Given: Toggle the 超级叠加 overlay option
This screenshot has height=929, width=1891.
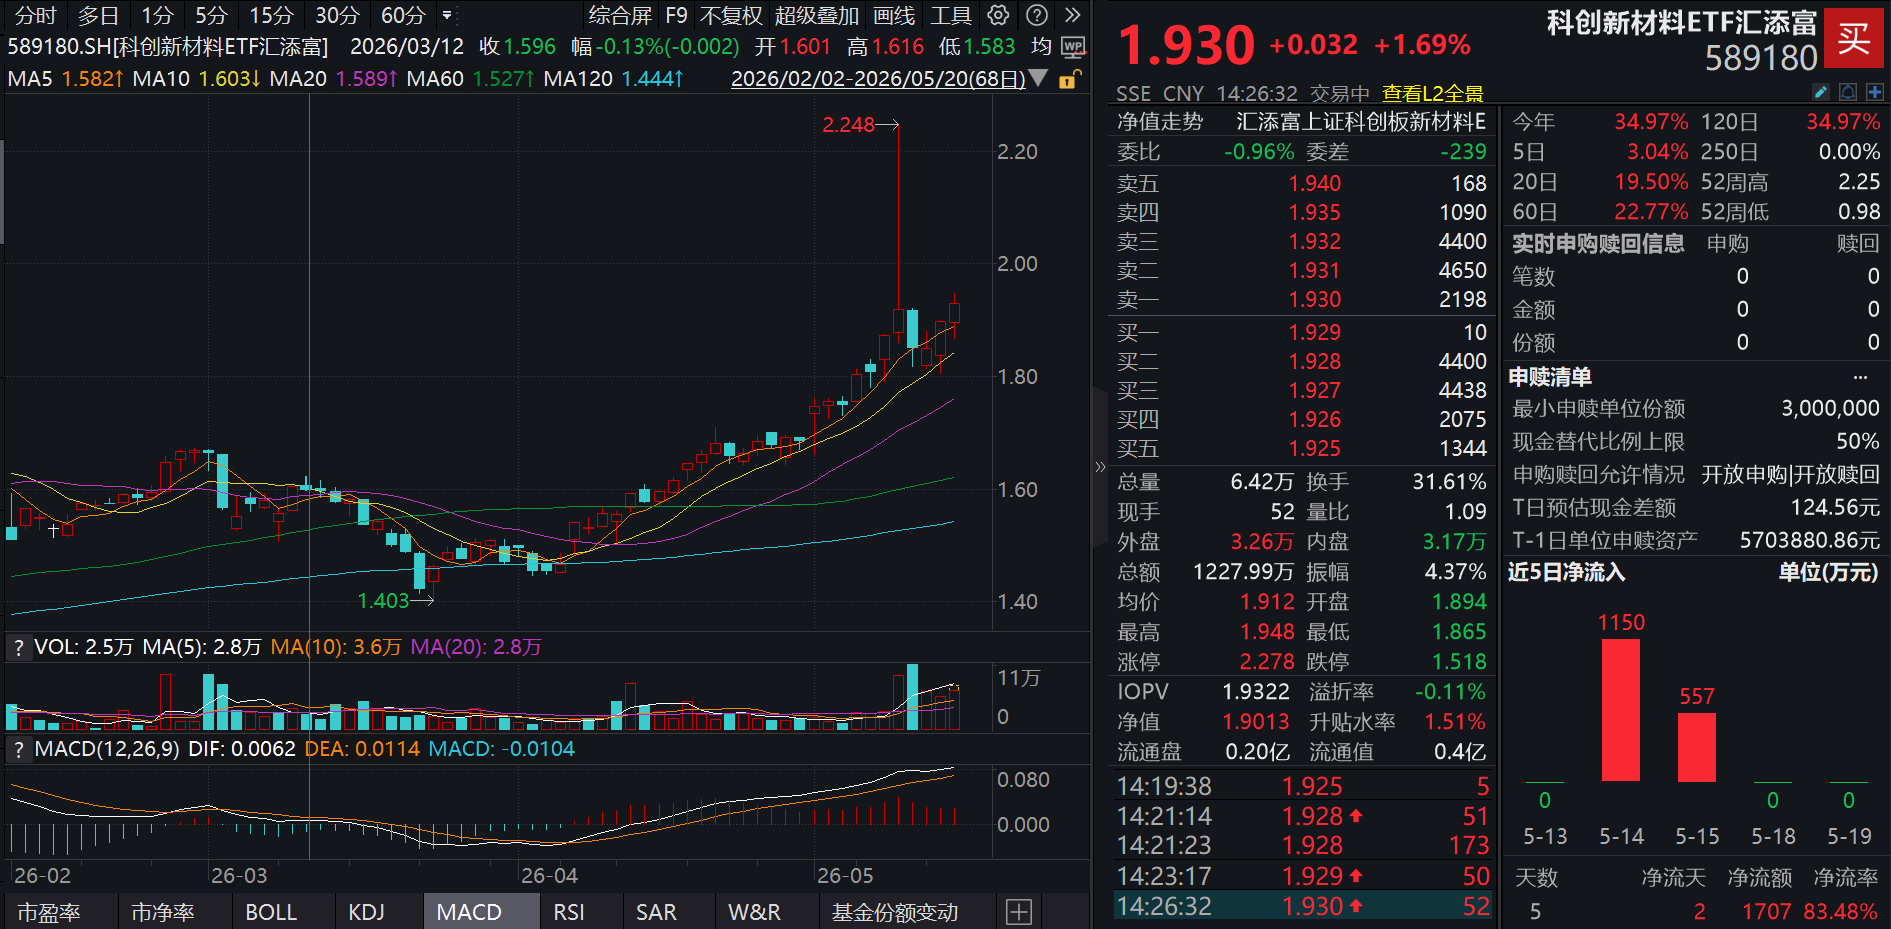Looking at the screenshot, I should pyautogui.click(x=816, y=16).
